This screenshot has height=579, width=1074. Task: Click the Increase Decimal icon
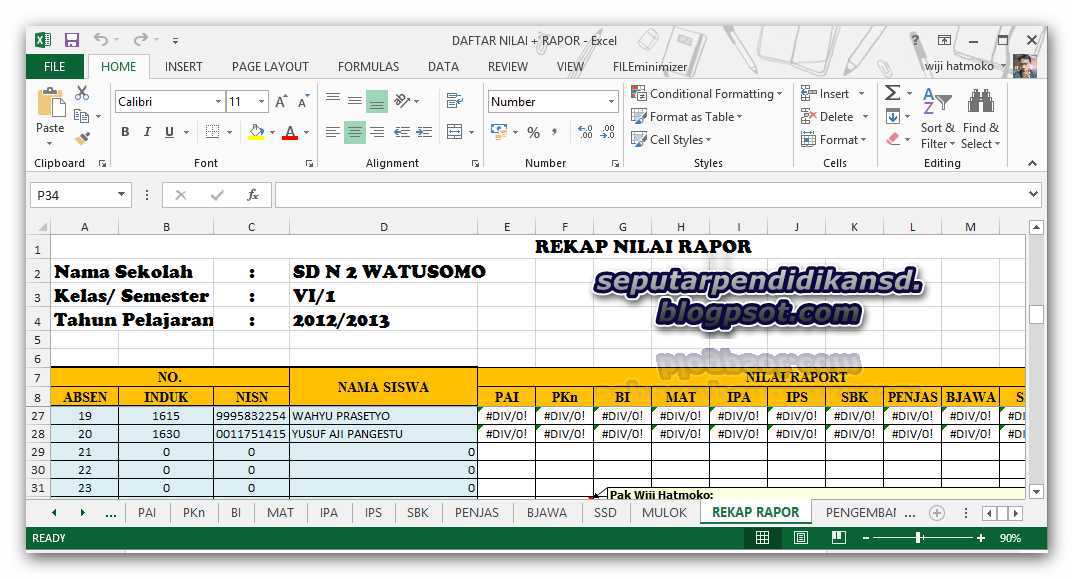[x=583, y=133]
